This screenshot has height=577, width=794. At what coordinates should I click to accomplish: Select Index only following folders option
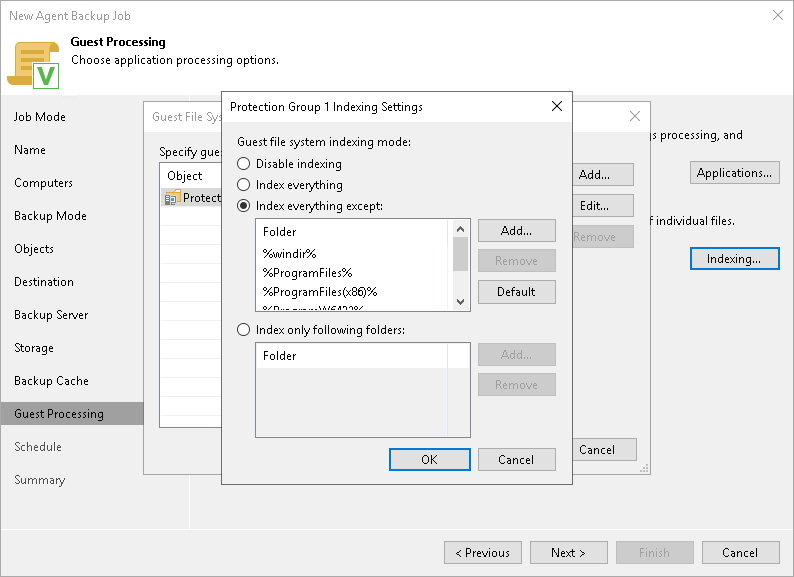click(x=244, y=330)
